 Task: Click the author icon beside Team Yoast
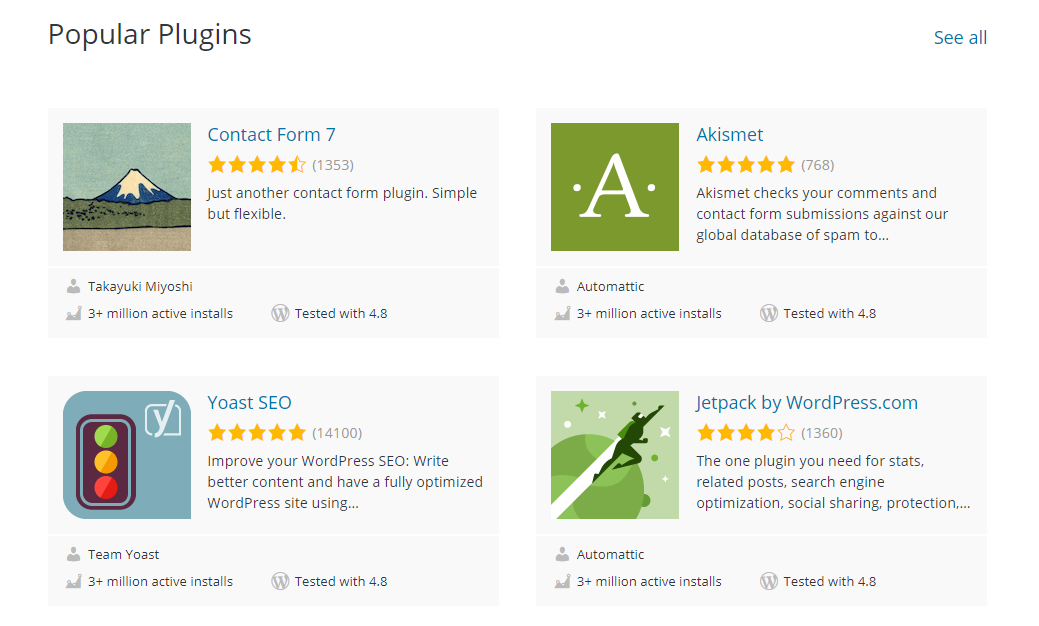tap(73, 554)
